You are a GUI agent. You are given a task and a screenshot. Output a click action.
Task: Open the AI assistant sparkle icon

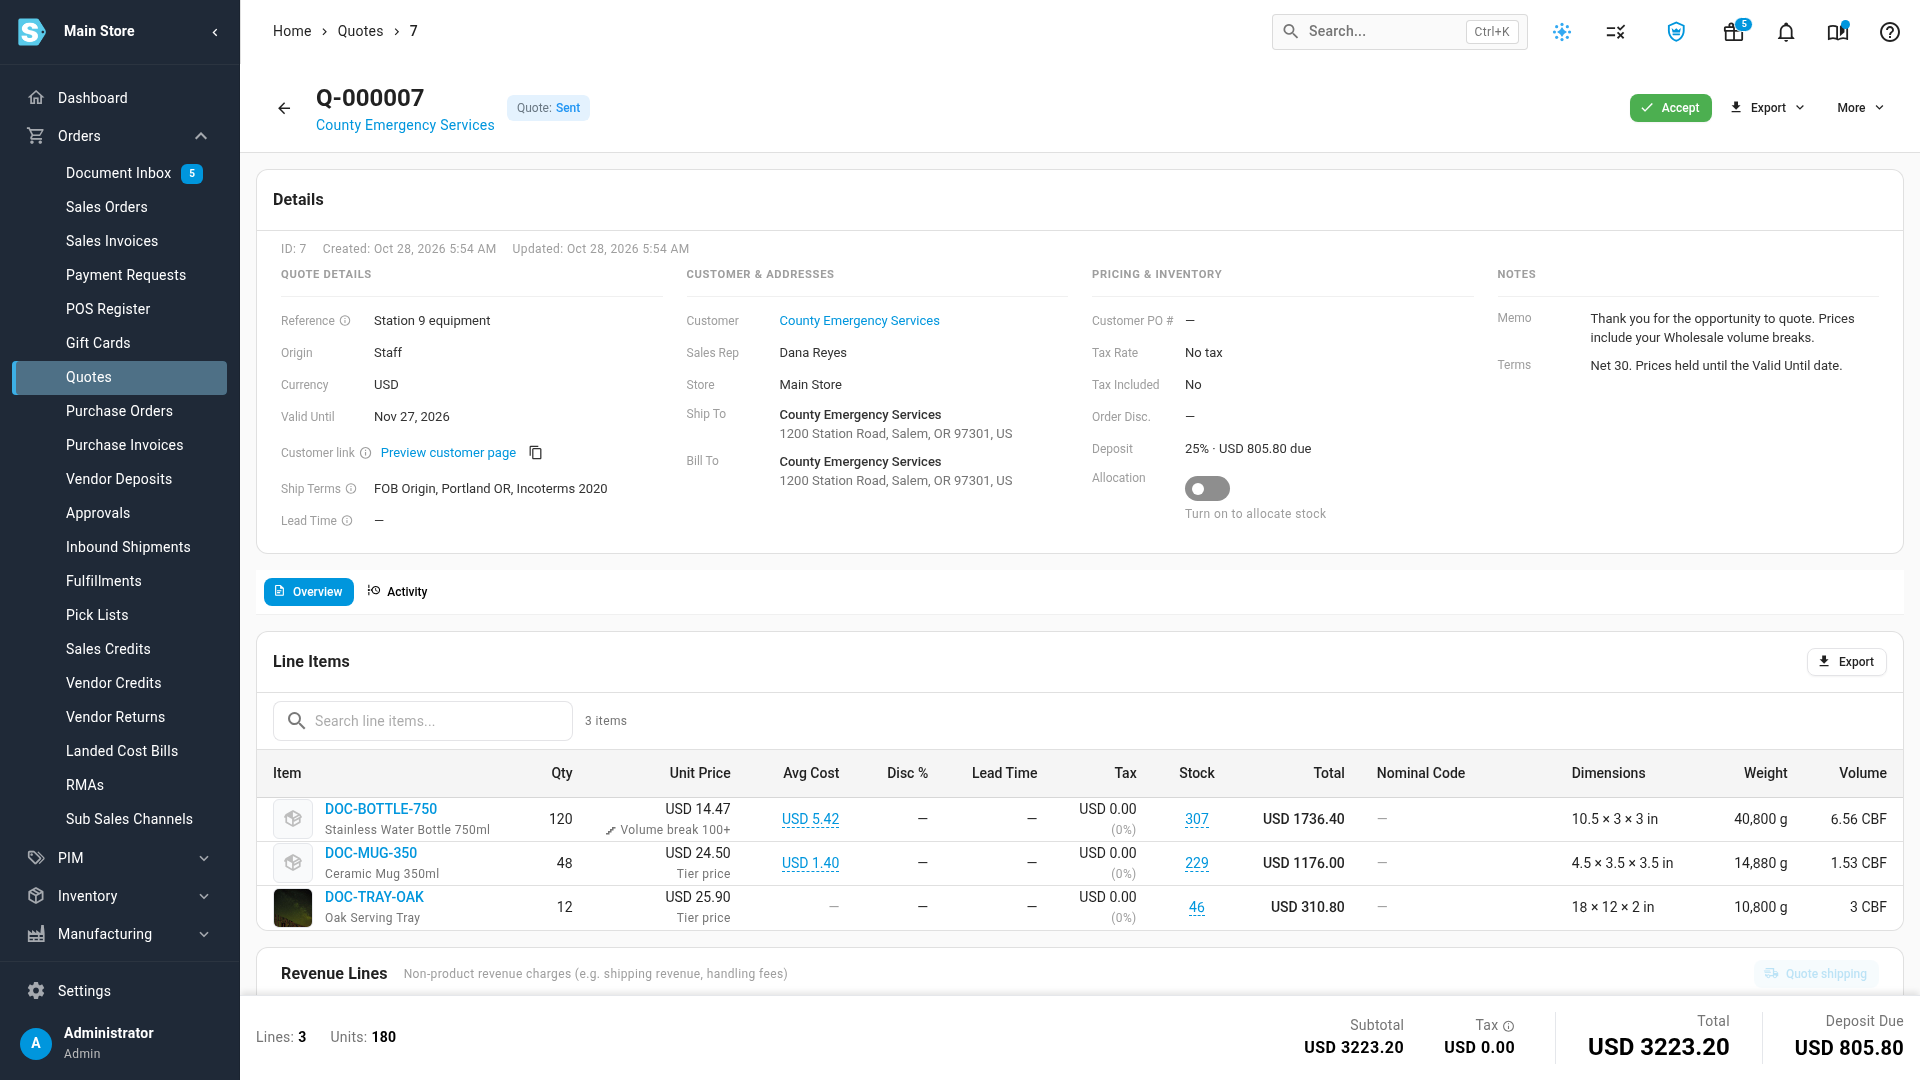coord(1562,32)
